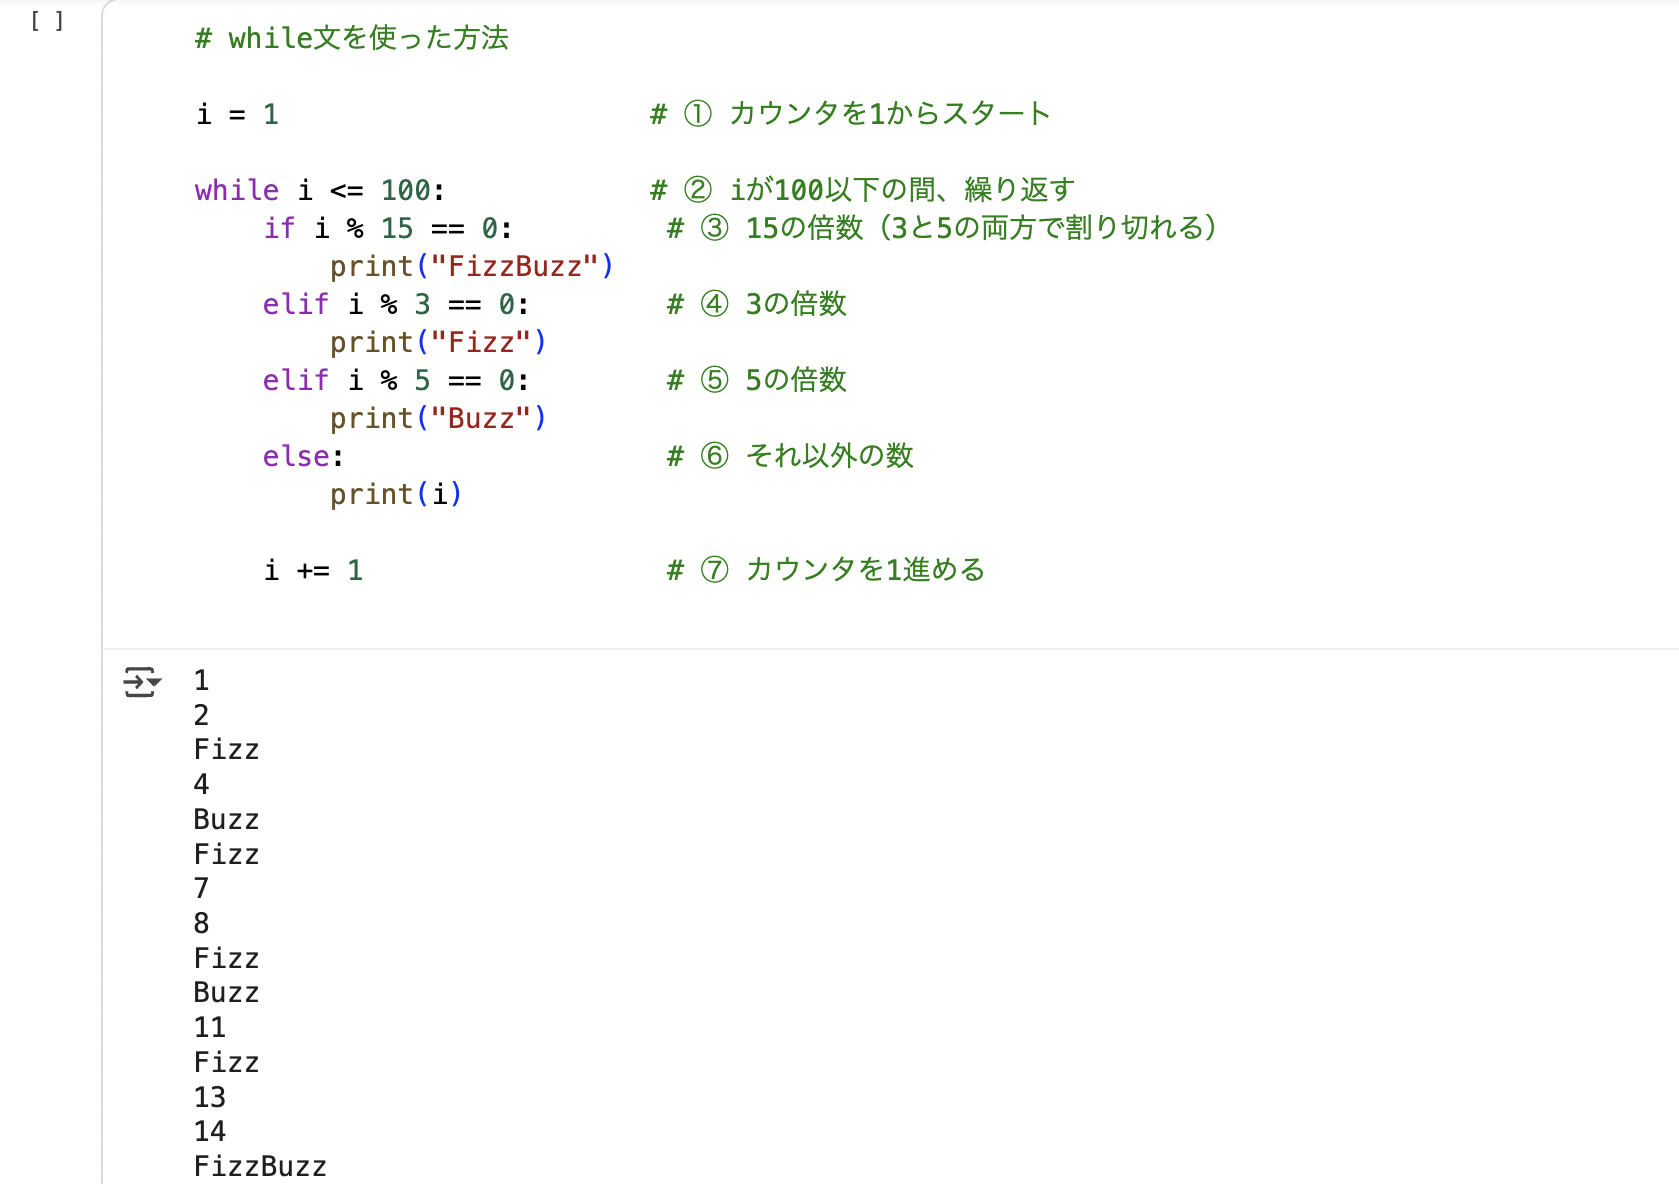The height and width of the screenshot is (1184, 1679).
Task: Click the 'if i % 15 == 0:' condition
Action: pyautogui.click(x=387, y=228)
